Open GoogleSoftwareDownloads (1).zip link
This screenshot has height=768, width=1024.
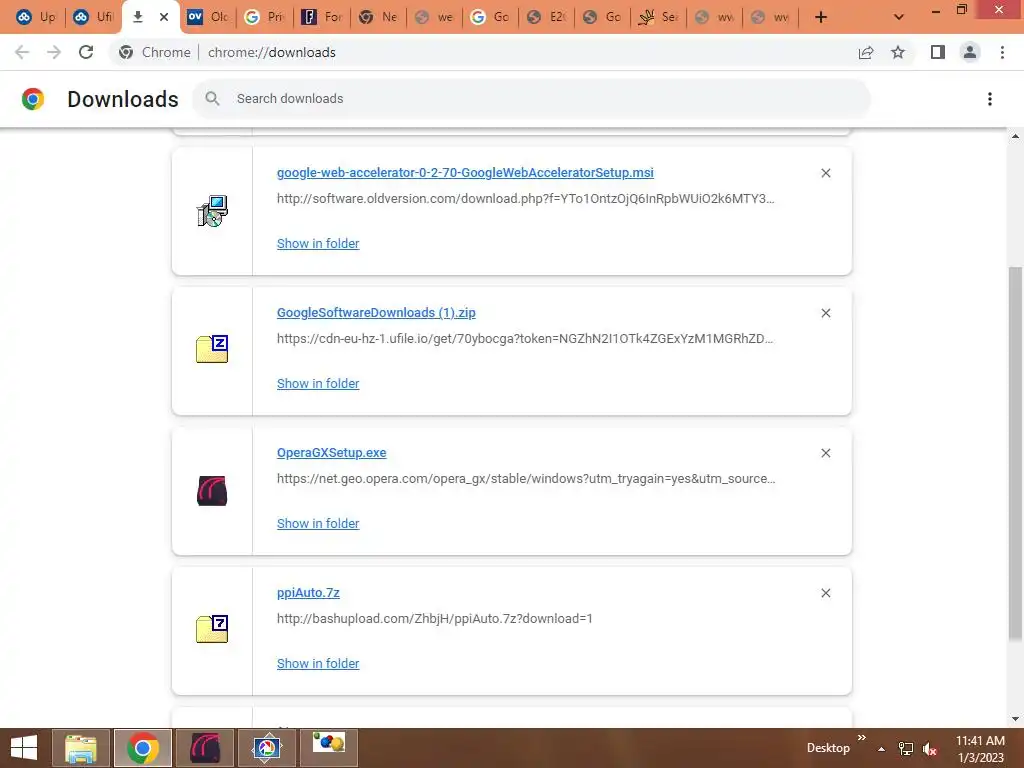point(376,313)
